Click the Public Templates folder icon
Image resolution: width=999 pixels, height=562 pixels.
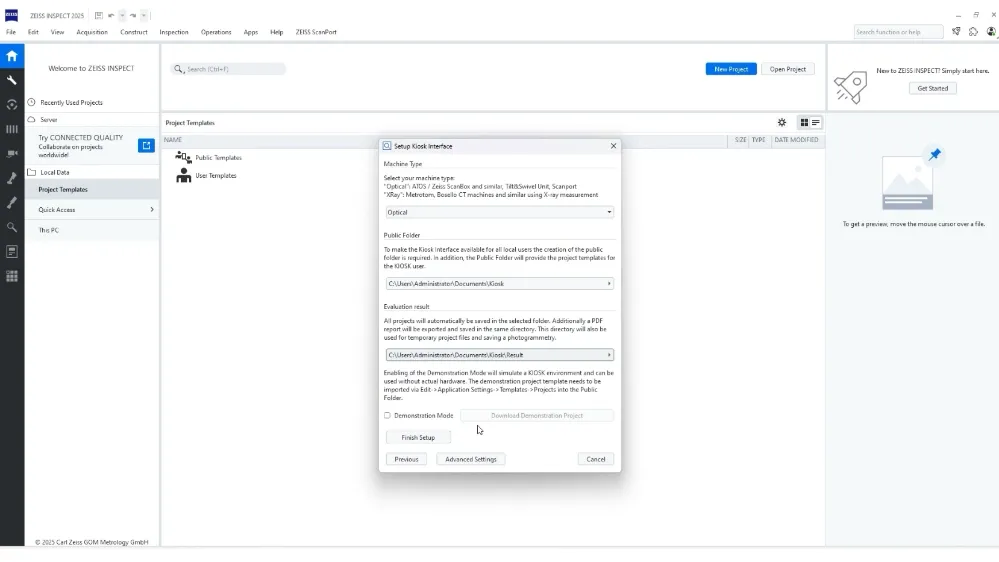point(183,157)
